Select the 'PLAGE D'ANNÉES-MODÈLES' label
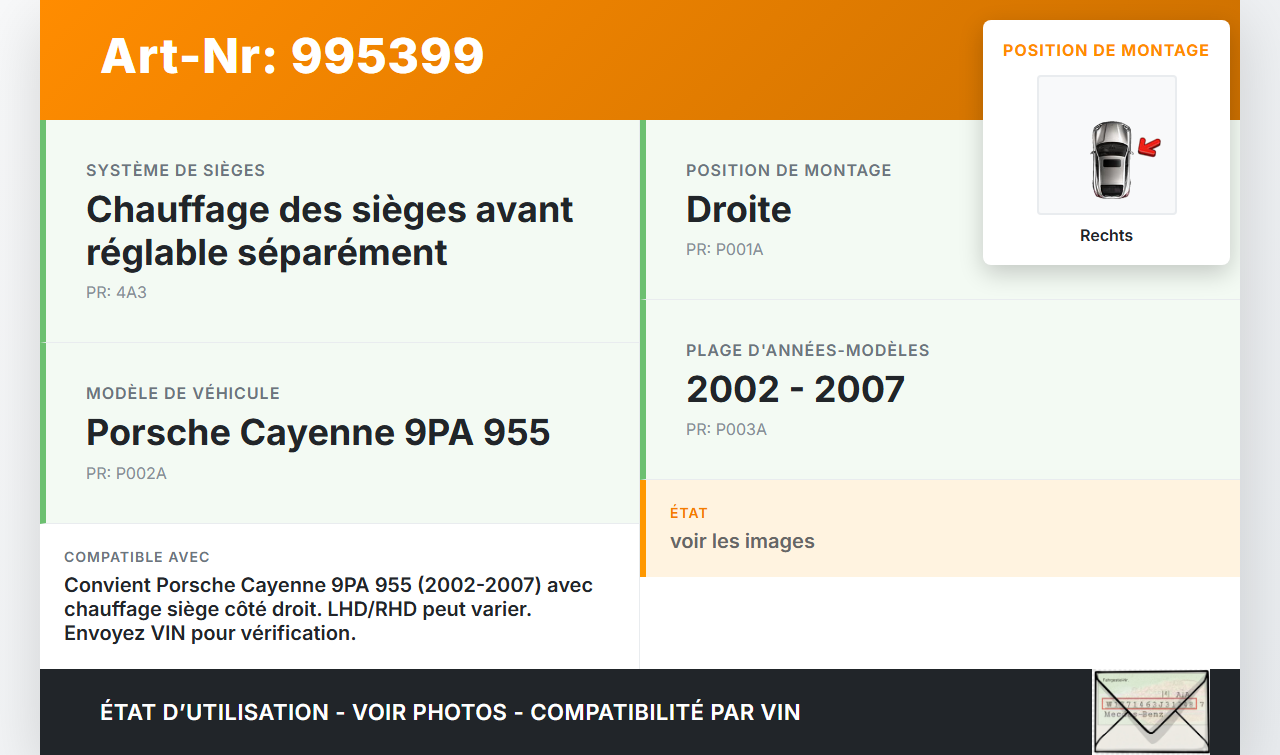 [x=808, y=350]
